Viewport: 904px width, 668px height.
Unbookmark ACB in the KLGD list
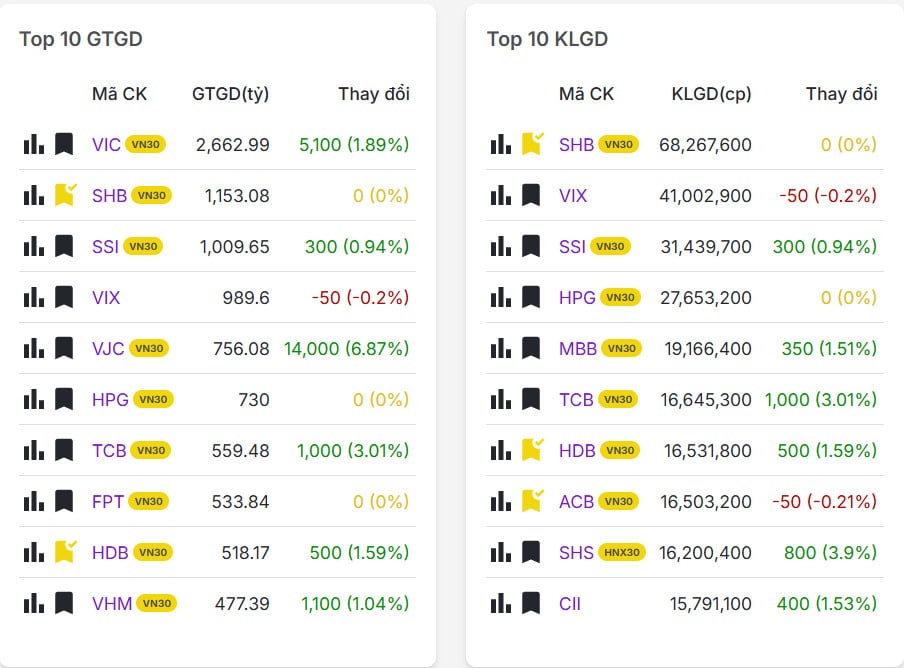[x=532, y=501]
